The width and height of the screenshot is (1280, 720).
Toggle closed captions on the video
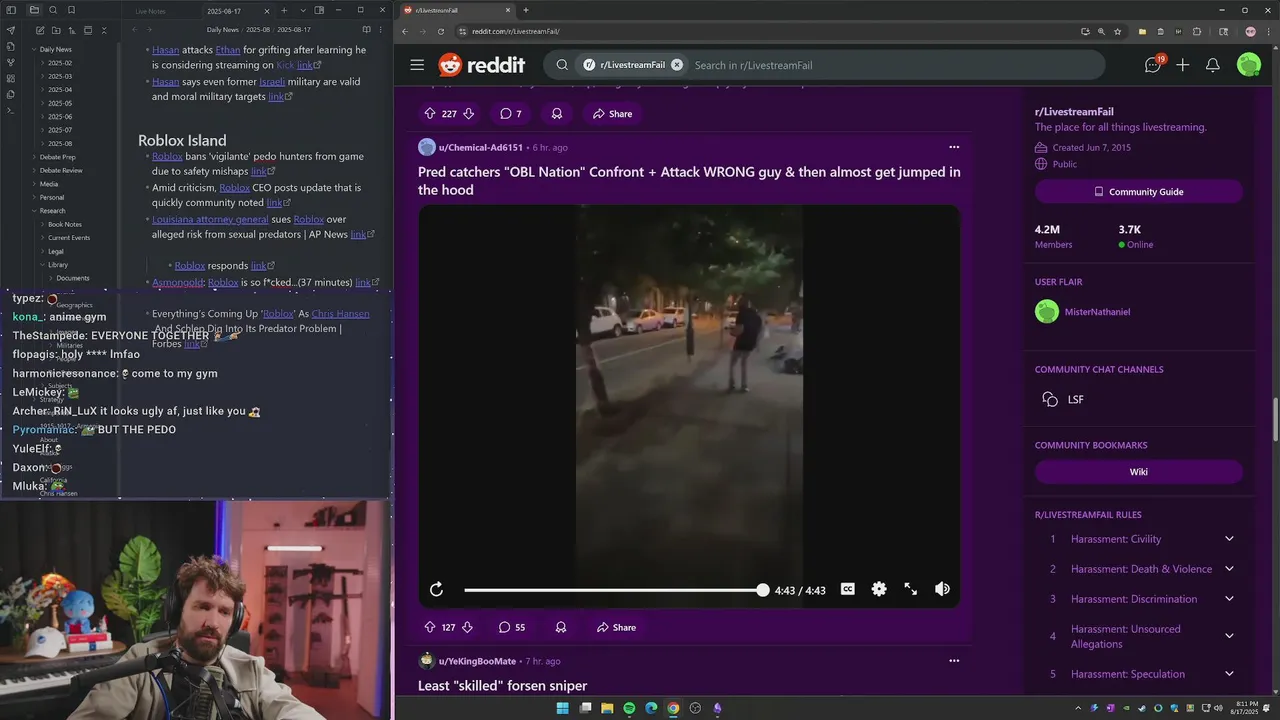(847, 589)
